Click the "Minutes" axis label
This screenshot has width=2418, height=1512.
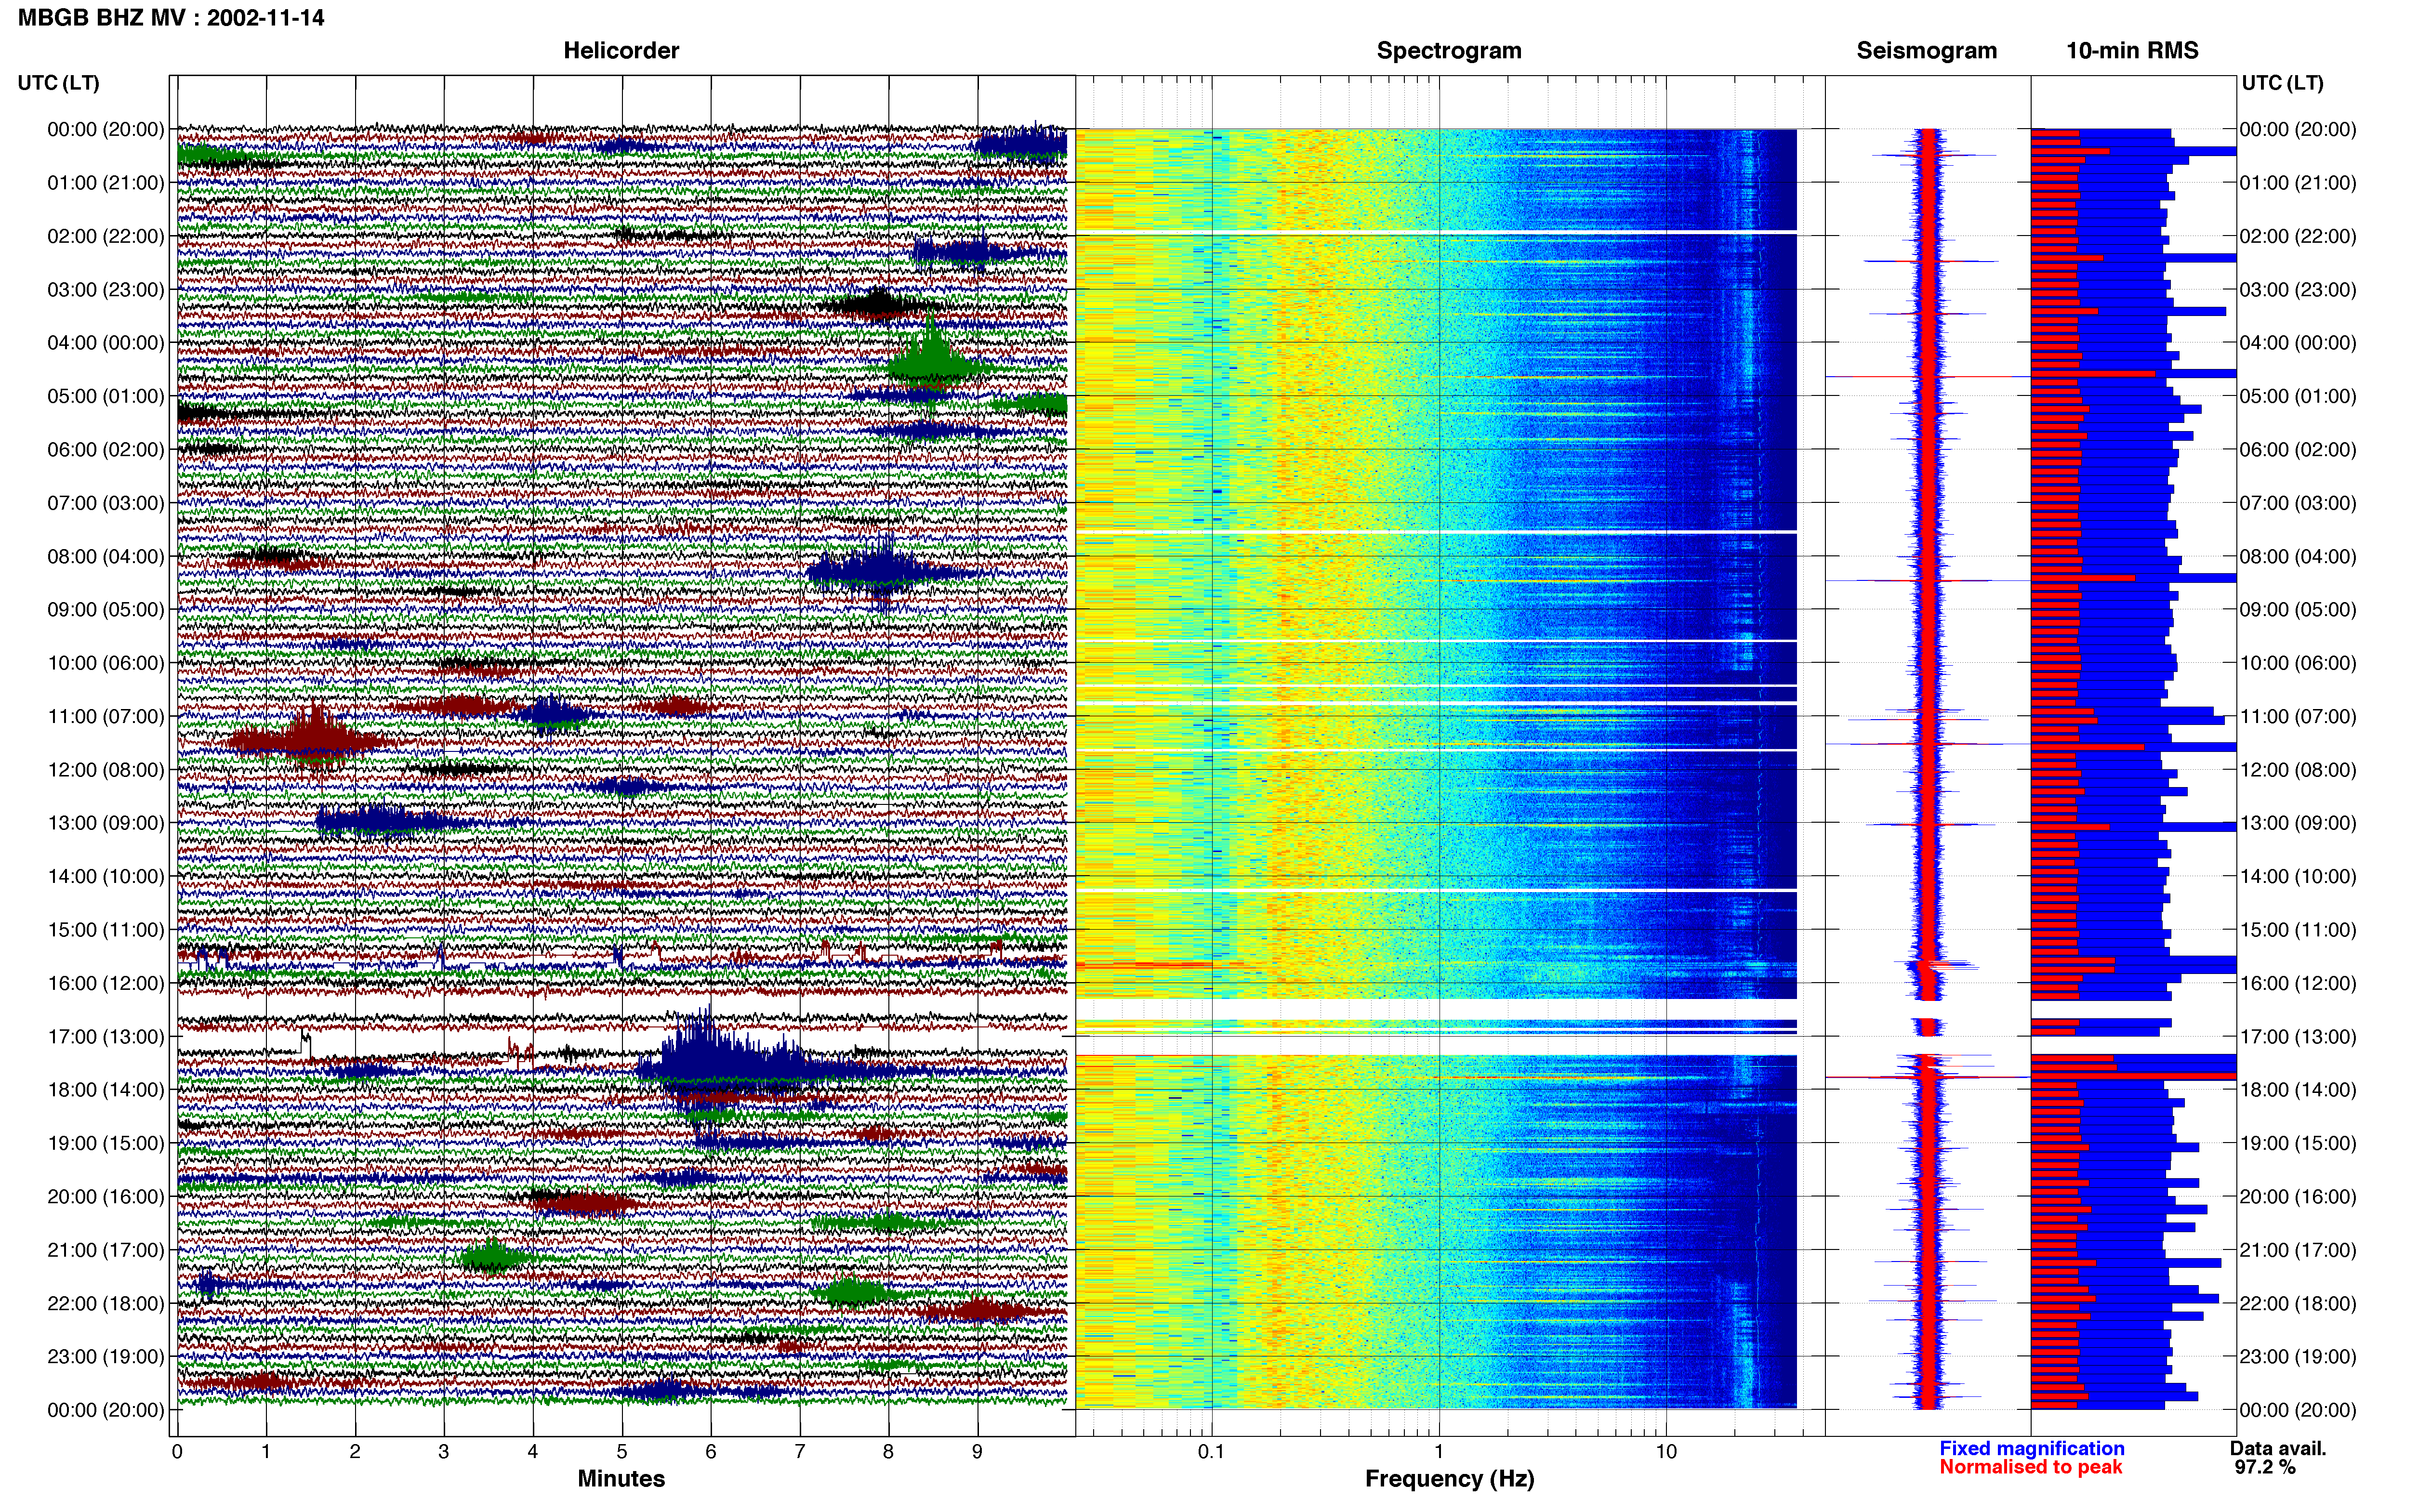(621, 1479)
